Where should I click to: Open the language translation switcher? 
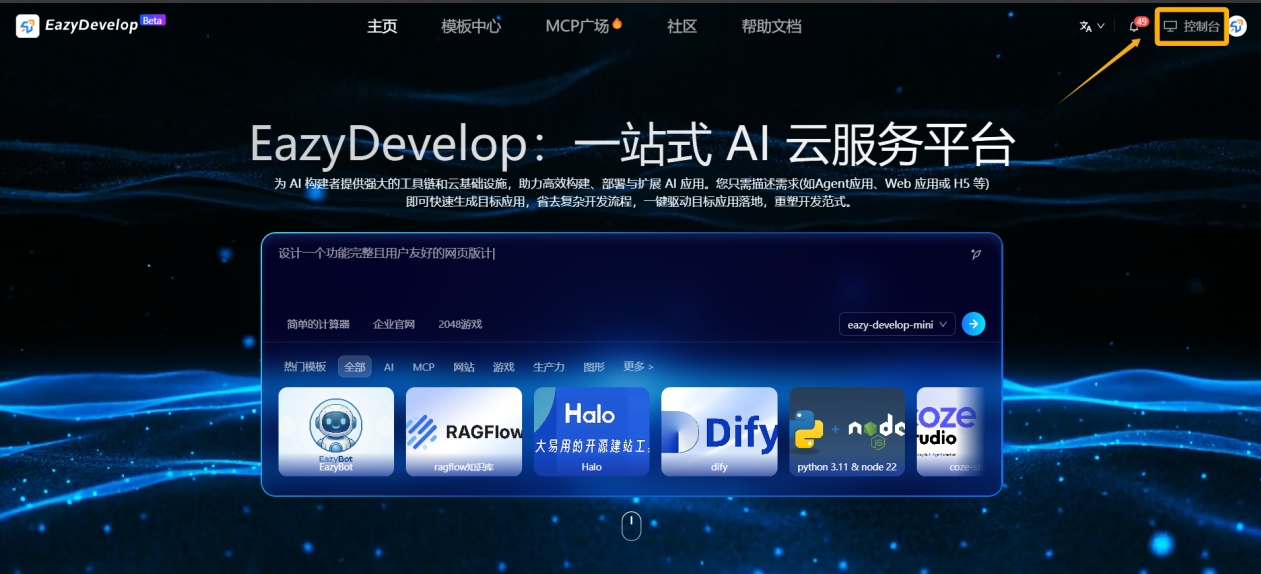(1092, 27)
